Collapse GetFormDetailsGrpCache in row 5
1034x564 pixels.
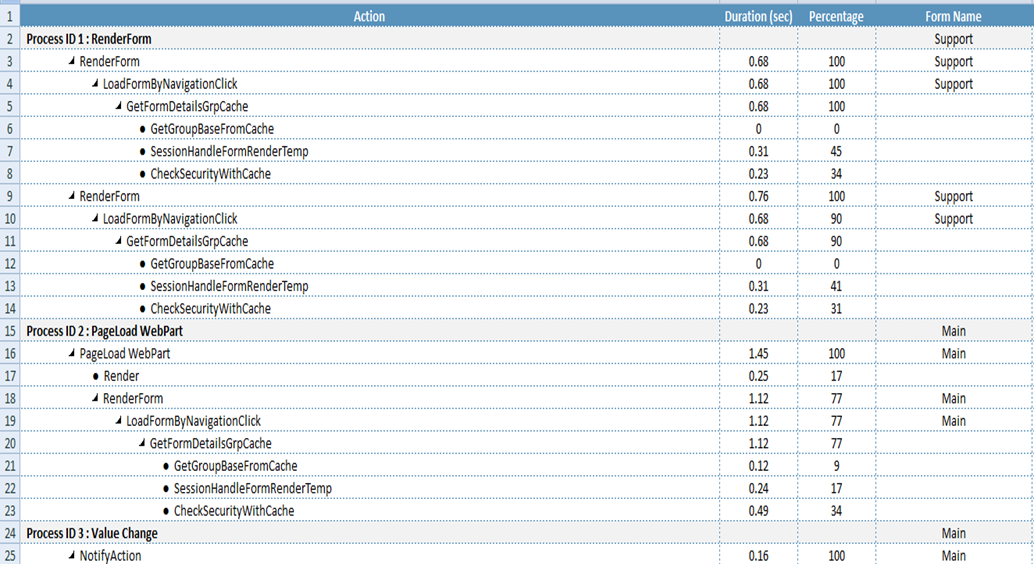coord(118,107)
